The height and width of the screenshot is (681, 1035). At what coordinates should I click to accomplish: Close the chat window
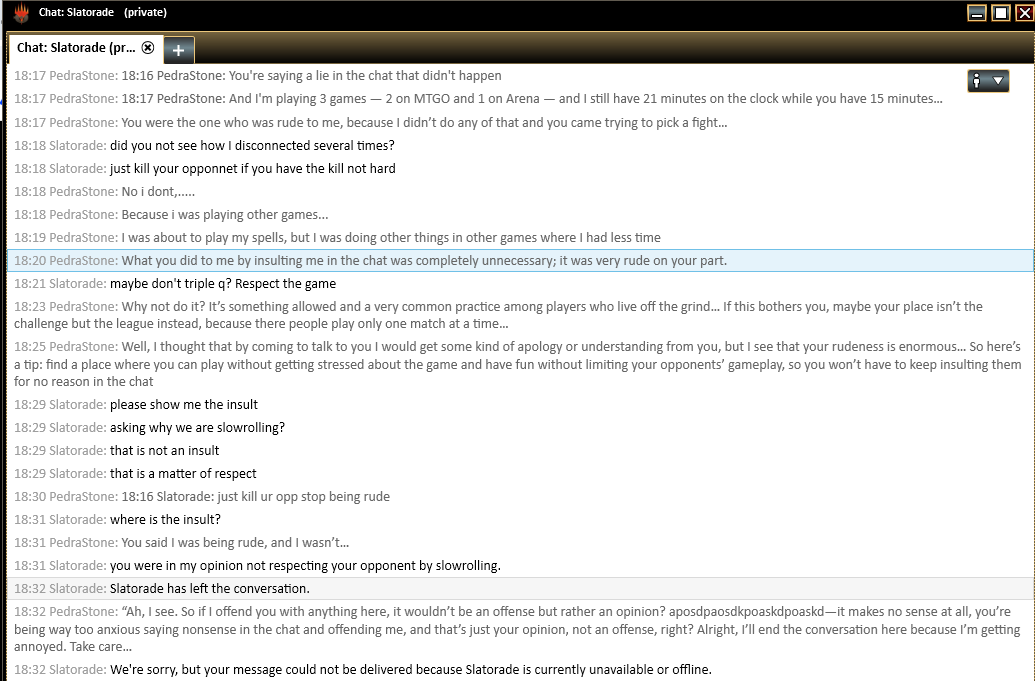point(1024,13)
